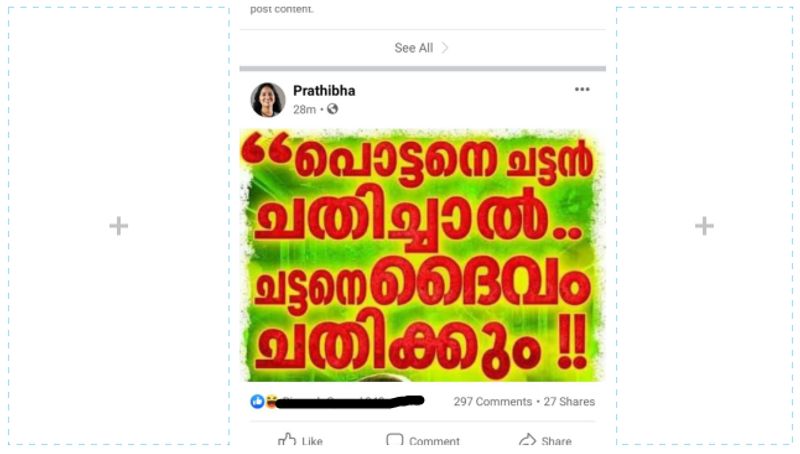View the 27 Shares list
Screen dimensions: 800x454
(569, 401)
